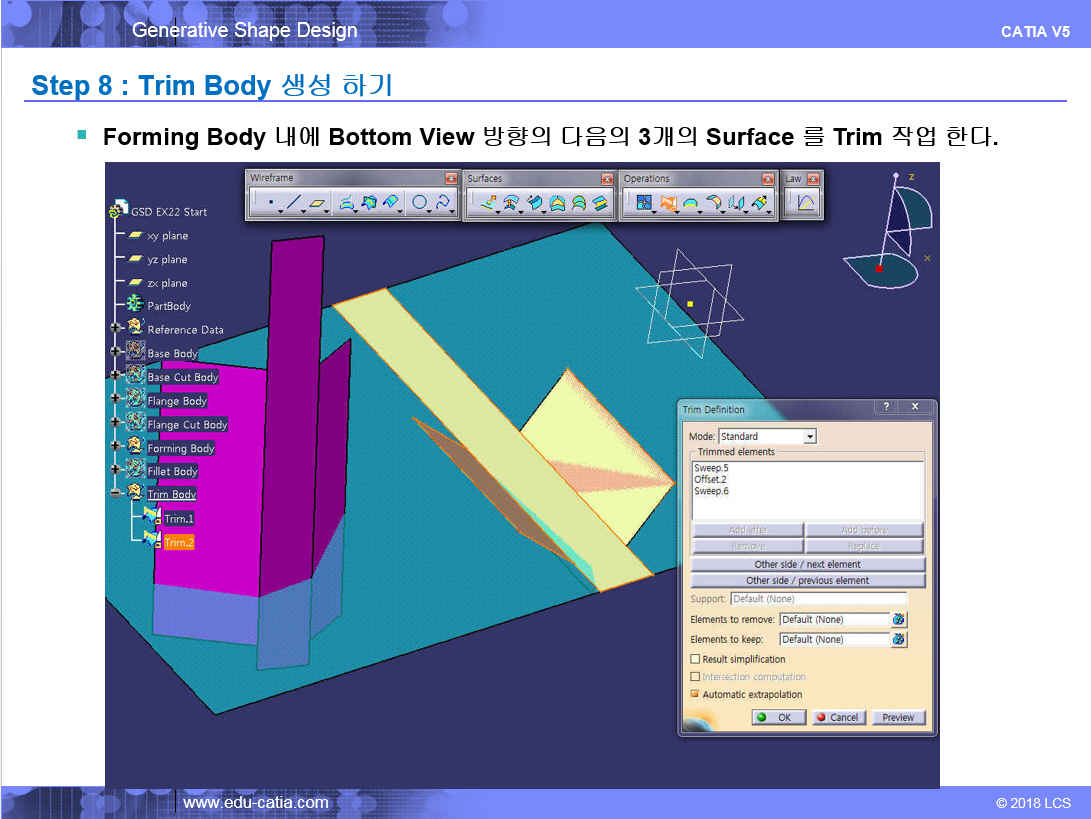Click the Join icon in Operations toolbar
This screenshot has height=819, width=1091.
click(644, 203)
